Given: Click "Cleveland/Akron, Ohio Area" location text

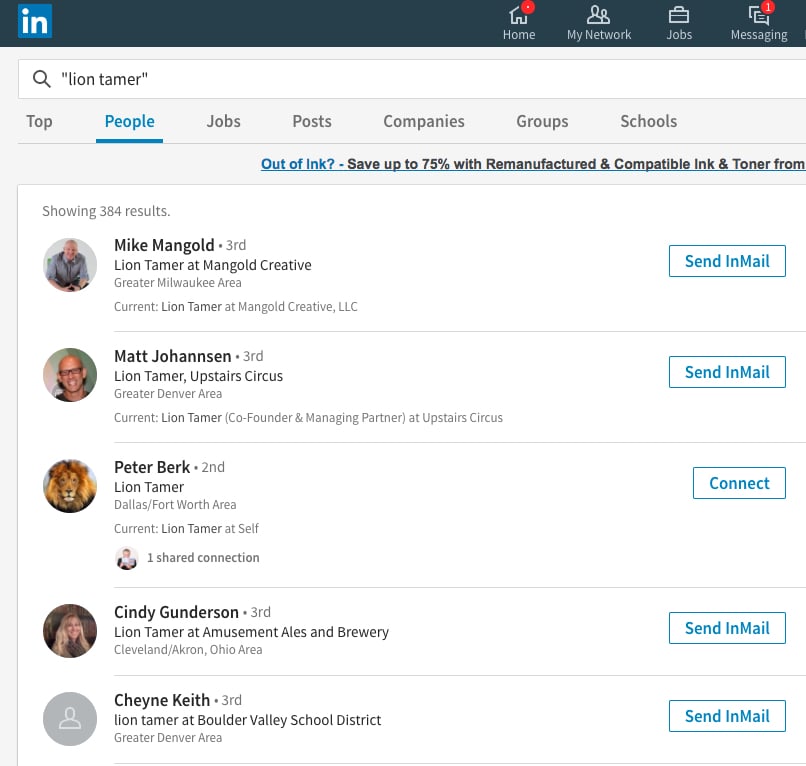Looking at the screenshot, I should coord(188,650).
